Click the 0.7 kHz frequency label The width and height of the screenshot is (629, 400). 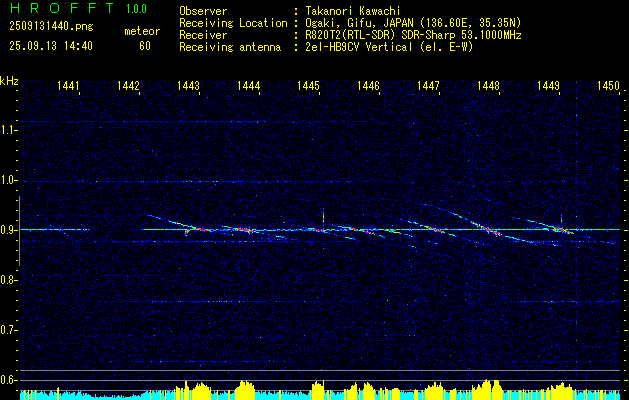7,330
